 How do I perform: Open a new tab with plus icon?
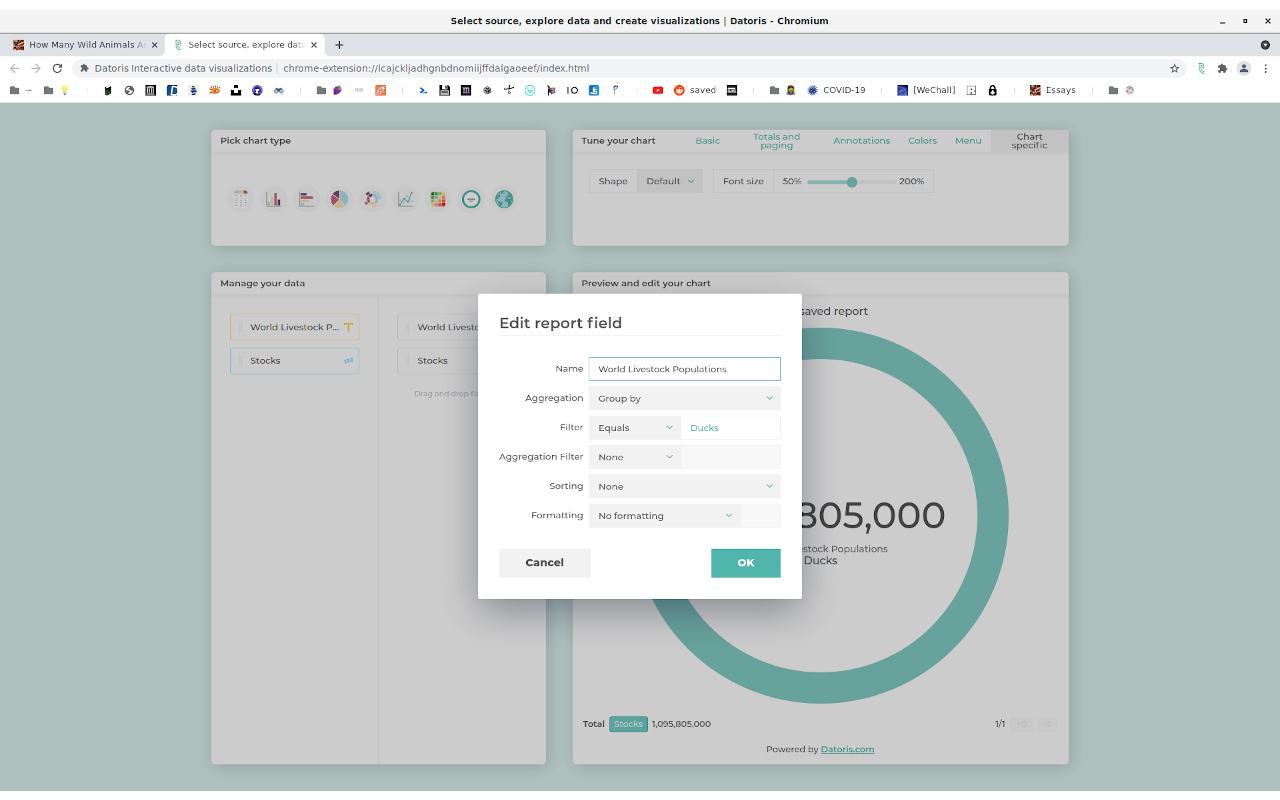pos(339,44)
